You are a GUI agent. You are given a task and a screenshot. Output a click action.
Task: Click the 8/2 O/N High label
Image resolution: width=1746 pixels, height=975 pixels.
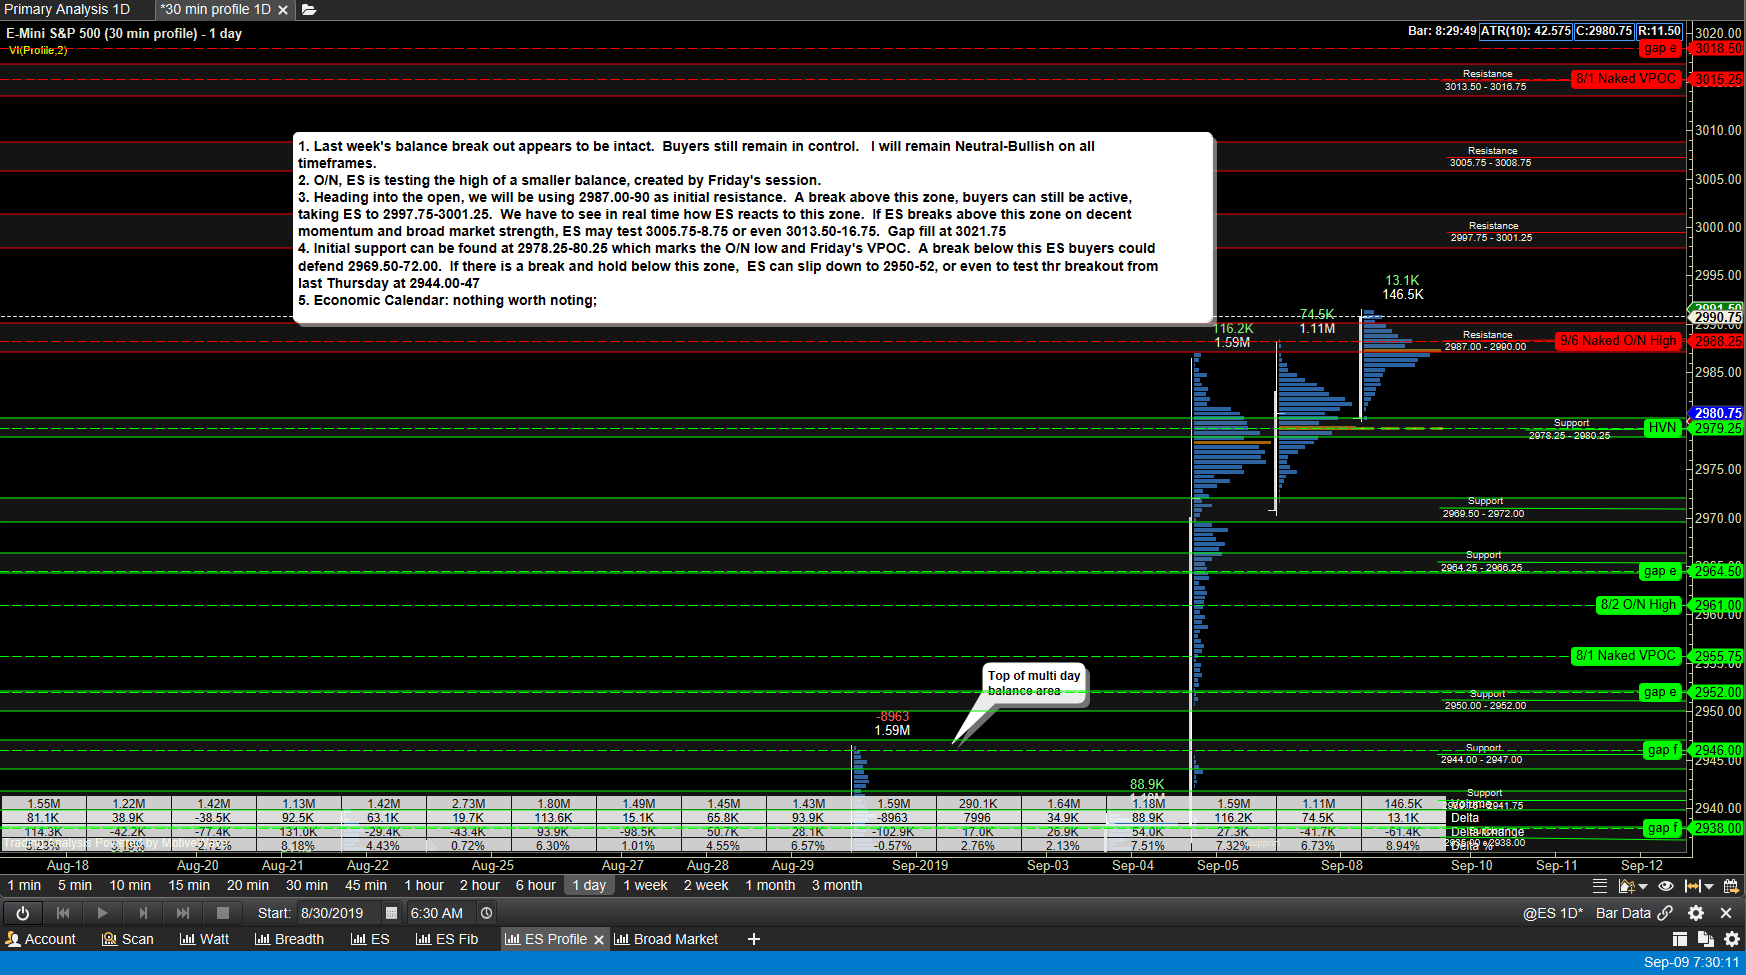click(x=1638, y=605)
